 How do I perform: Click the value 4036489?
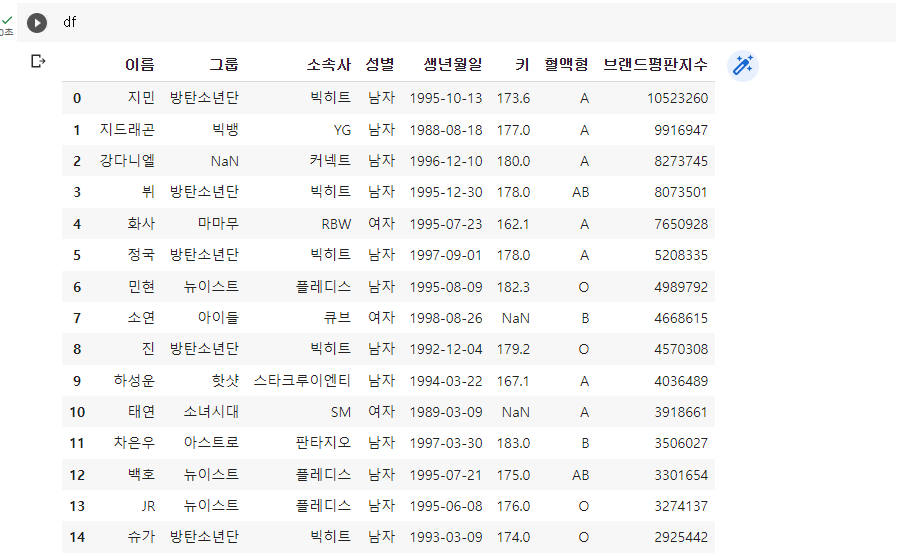pos(681,381)
